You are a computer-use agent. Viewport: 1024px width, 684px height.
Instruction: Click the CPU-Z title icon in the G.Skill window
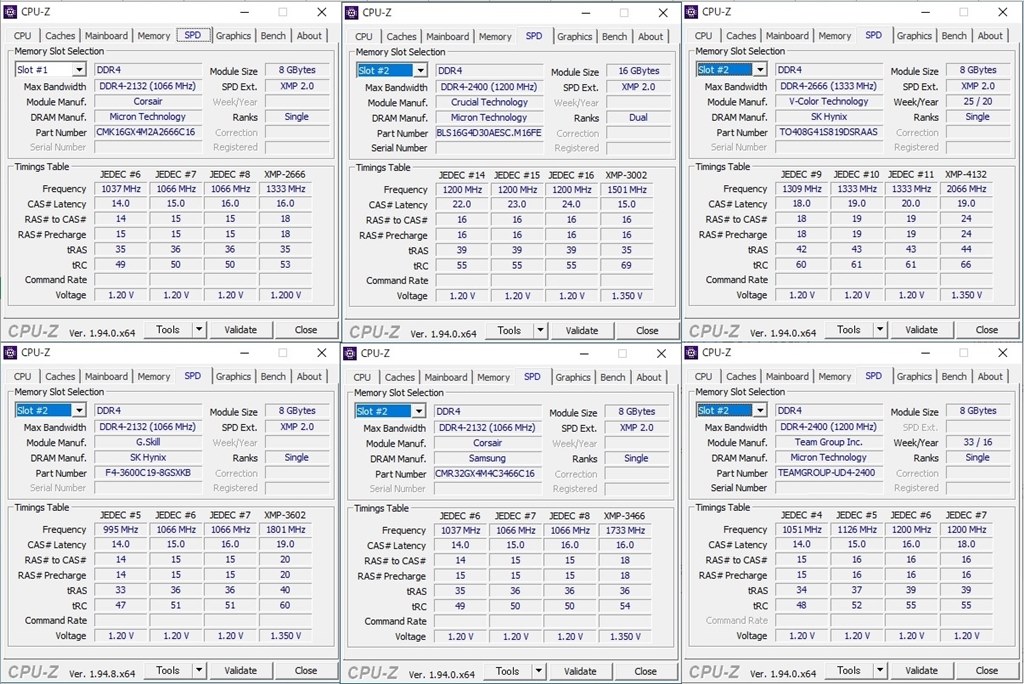[x=10, y=353]
